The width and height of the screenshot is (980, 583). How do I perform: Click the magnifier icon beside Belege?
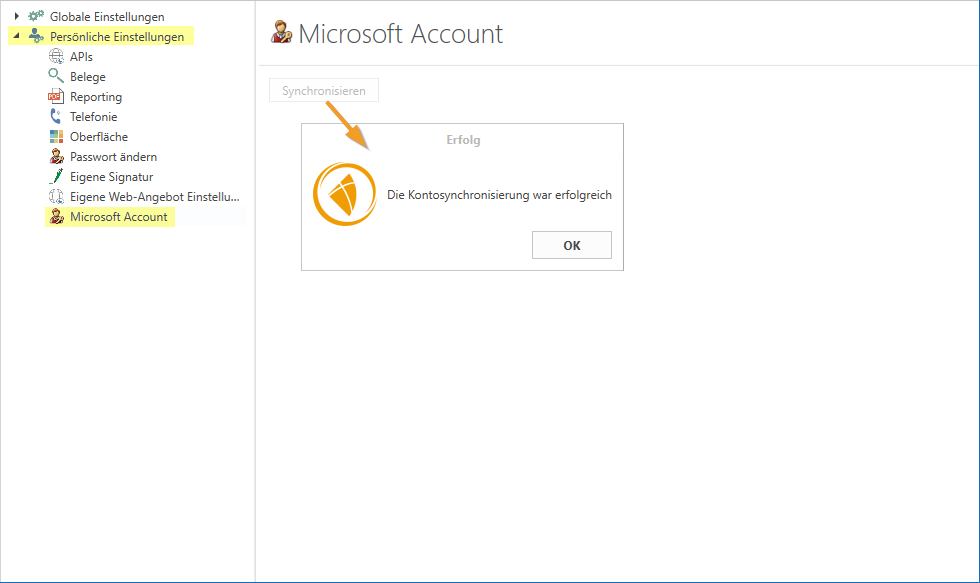coord(56,77)
